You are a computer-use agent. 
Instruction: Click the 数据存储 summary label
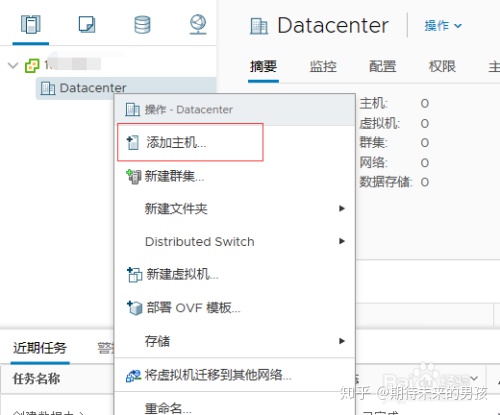[x=386, y=182]
